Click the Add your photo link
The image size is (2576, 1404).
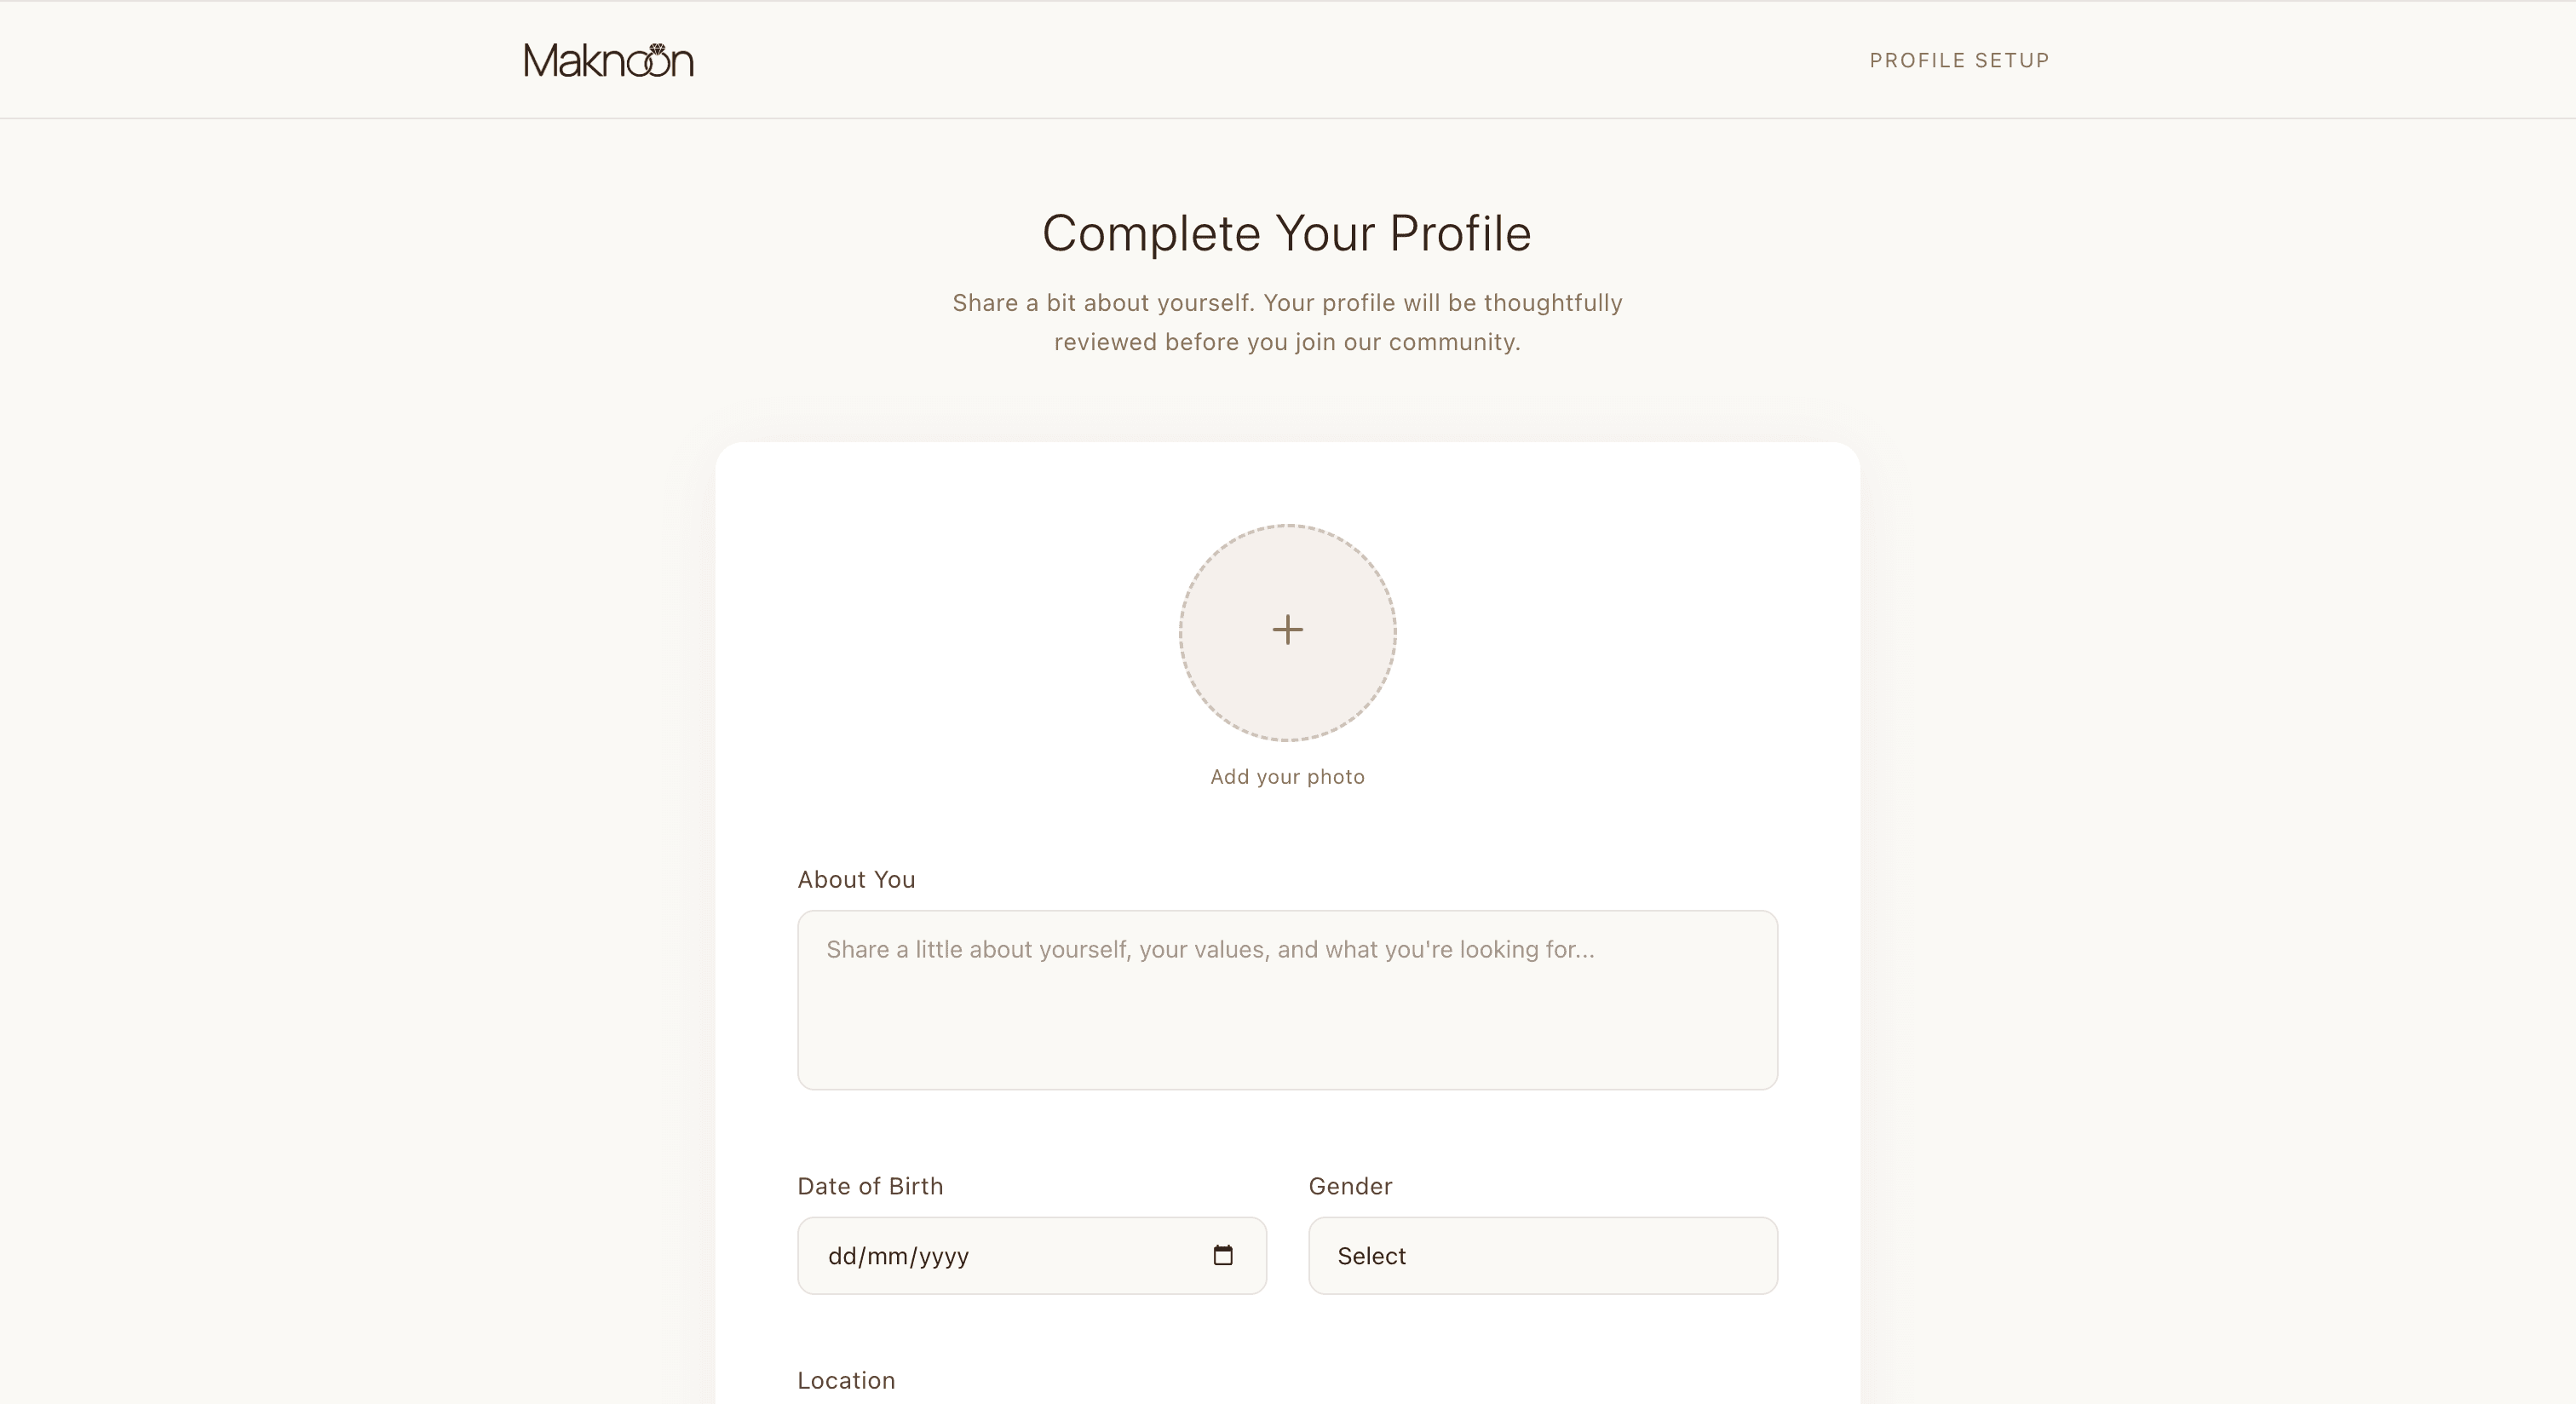[1287, 776]
